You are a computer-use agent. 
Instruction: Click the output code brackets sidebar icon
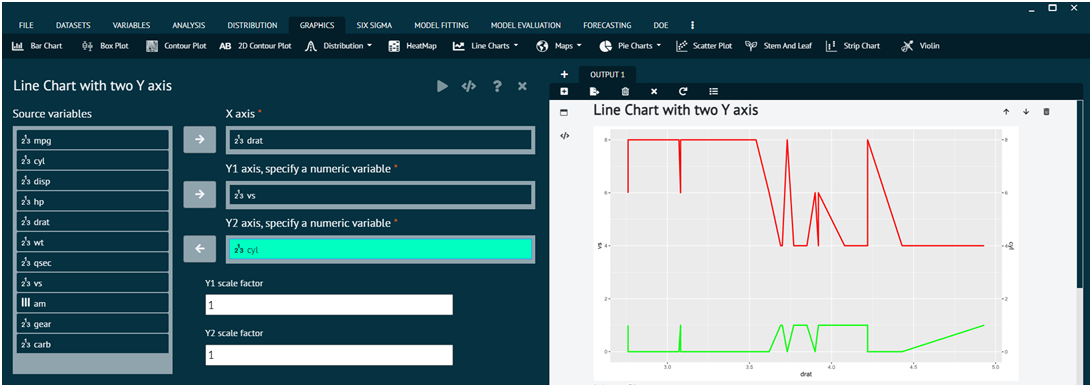click(x=564, y=136)
